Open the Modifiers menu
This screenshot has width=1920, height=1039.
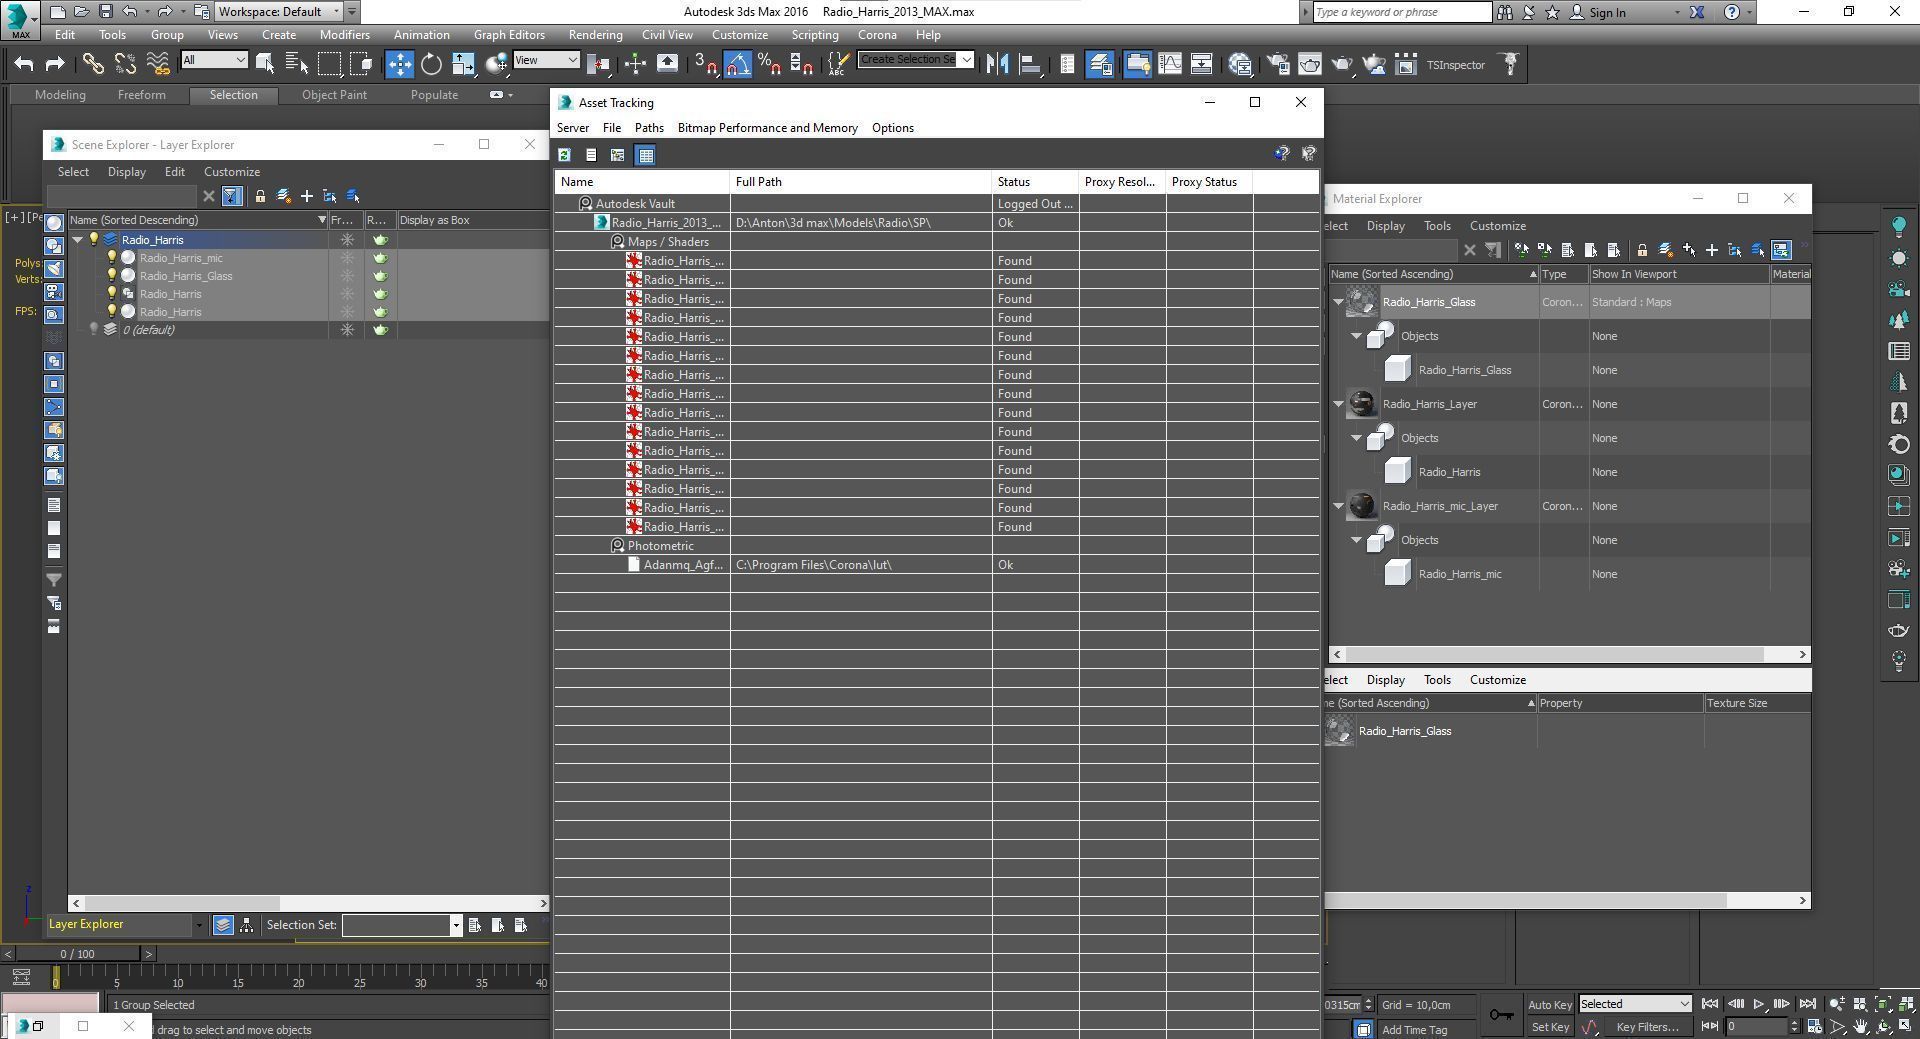[x=344, y=35]
